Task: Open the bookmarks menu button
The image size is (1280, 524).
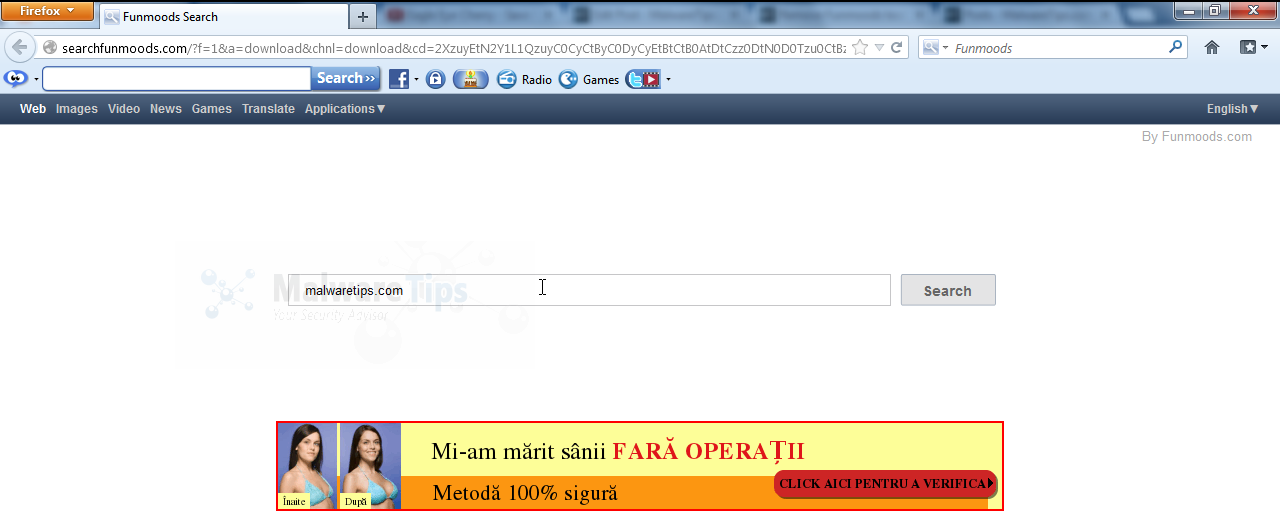Action: pyautogui.click(x=1253, y=47)
